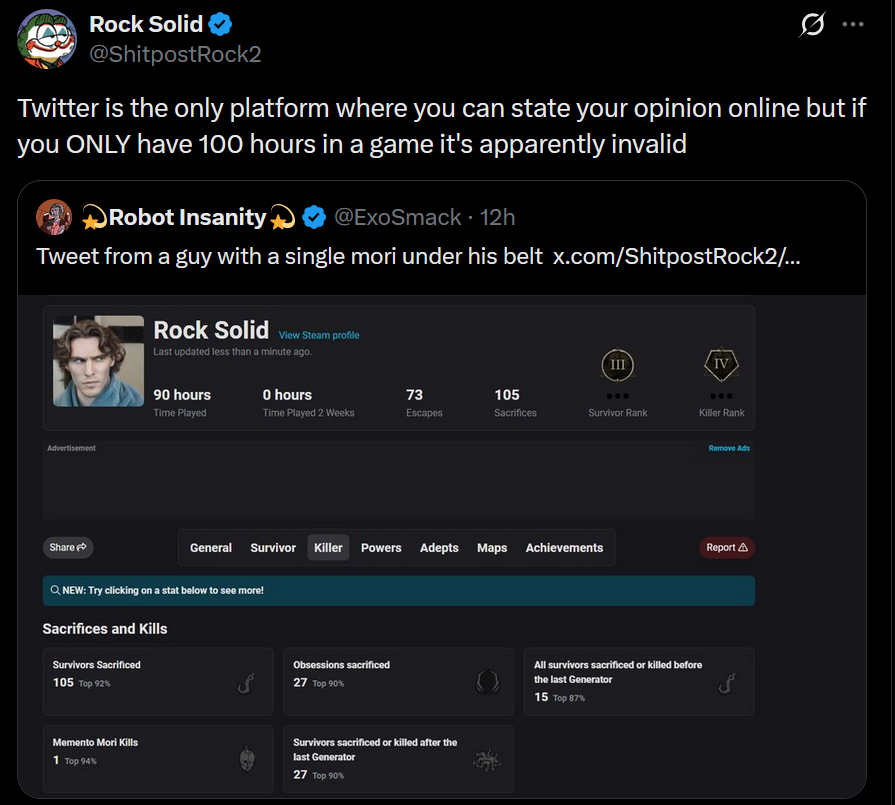The width and height of the screenshot is (895, 805).
Task: Click the Share button
Action: click(68, 547)
